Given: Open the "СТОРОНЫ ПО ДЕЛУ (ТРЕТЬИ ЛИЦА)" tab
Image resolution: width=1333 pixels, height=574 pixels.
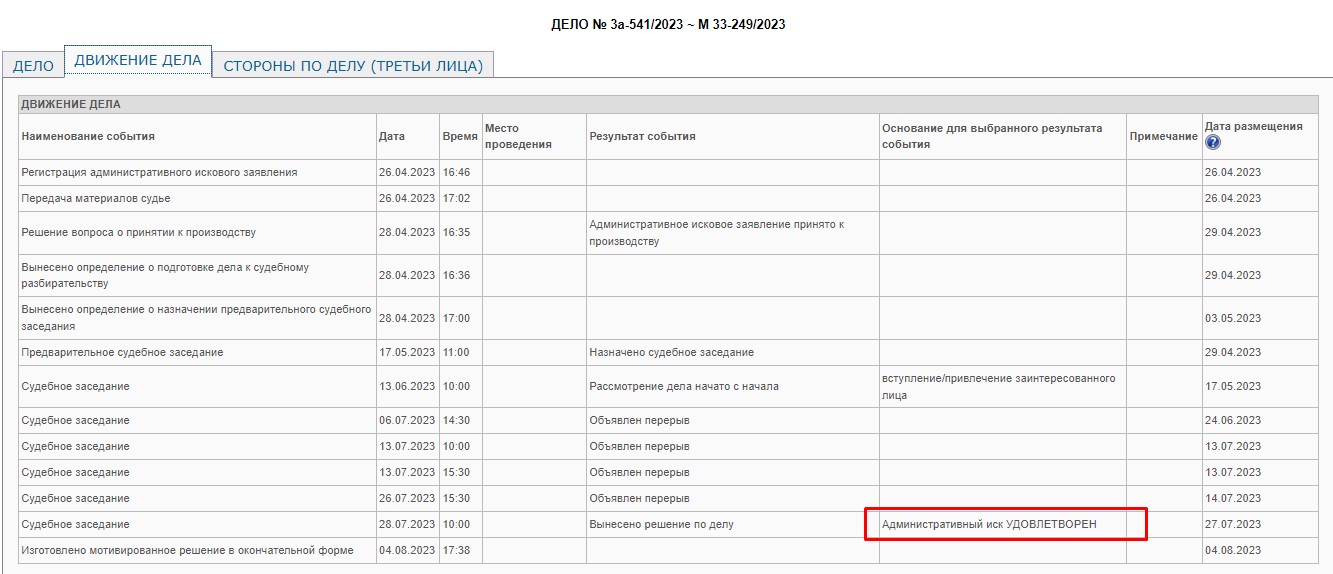Looking at the screenshot, I should 353,66.
